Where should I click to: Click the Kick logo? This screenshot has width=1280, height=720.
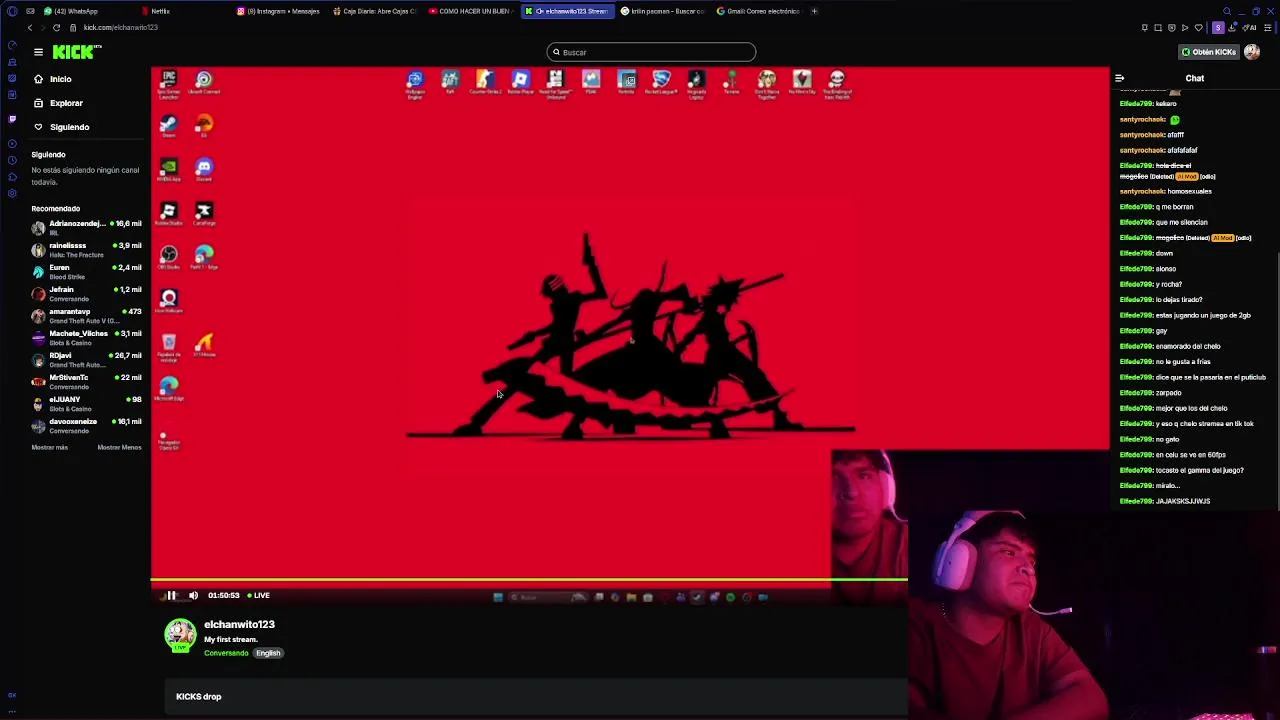pyautogui.click(x=76, y=52)
